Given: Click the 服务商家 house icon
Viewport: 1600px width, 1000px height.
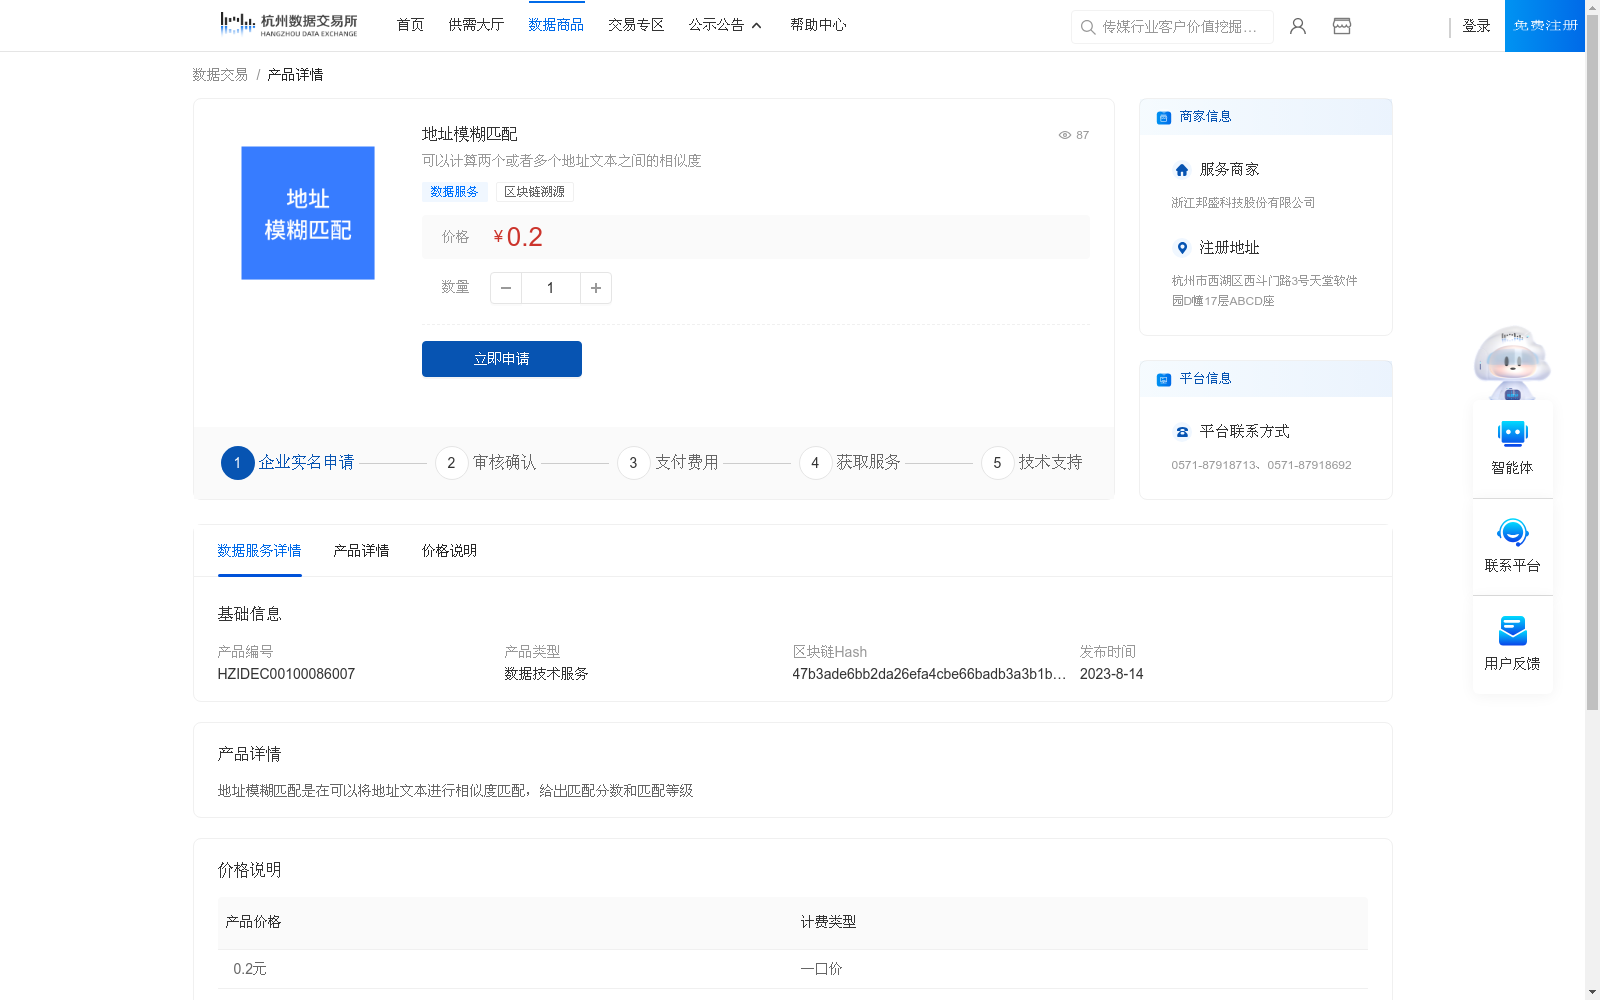Looking at the screenshot, I should (1182, 170).
